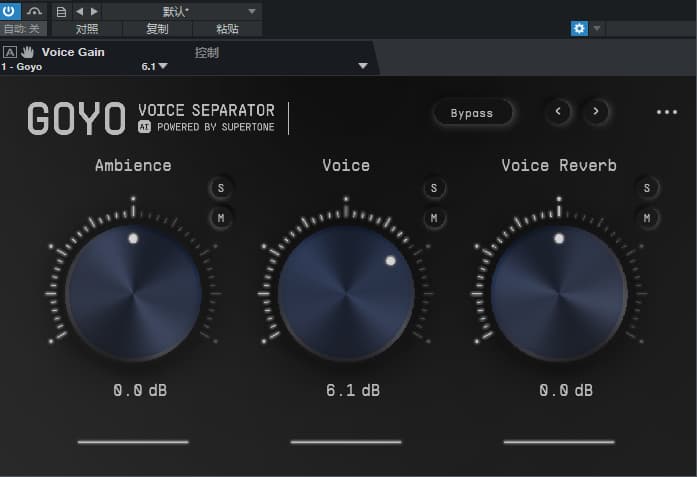
Task: Click the AI badge next to Powered by Supertone
Action: (x=144, y=127)
